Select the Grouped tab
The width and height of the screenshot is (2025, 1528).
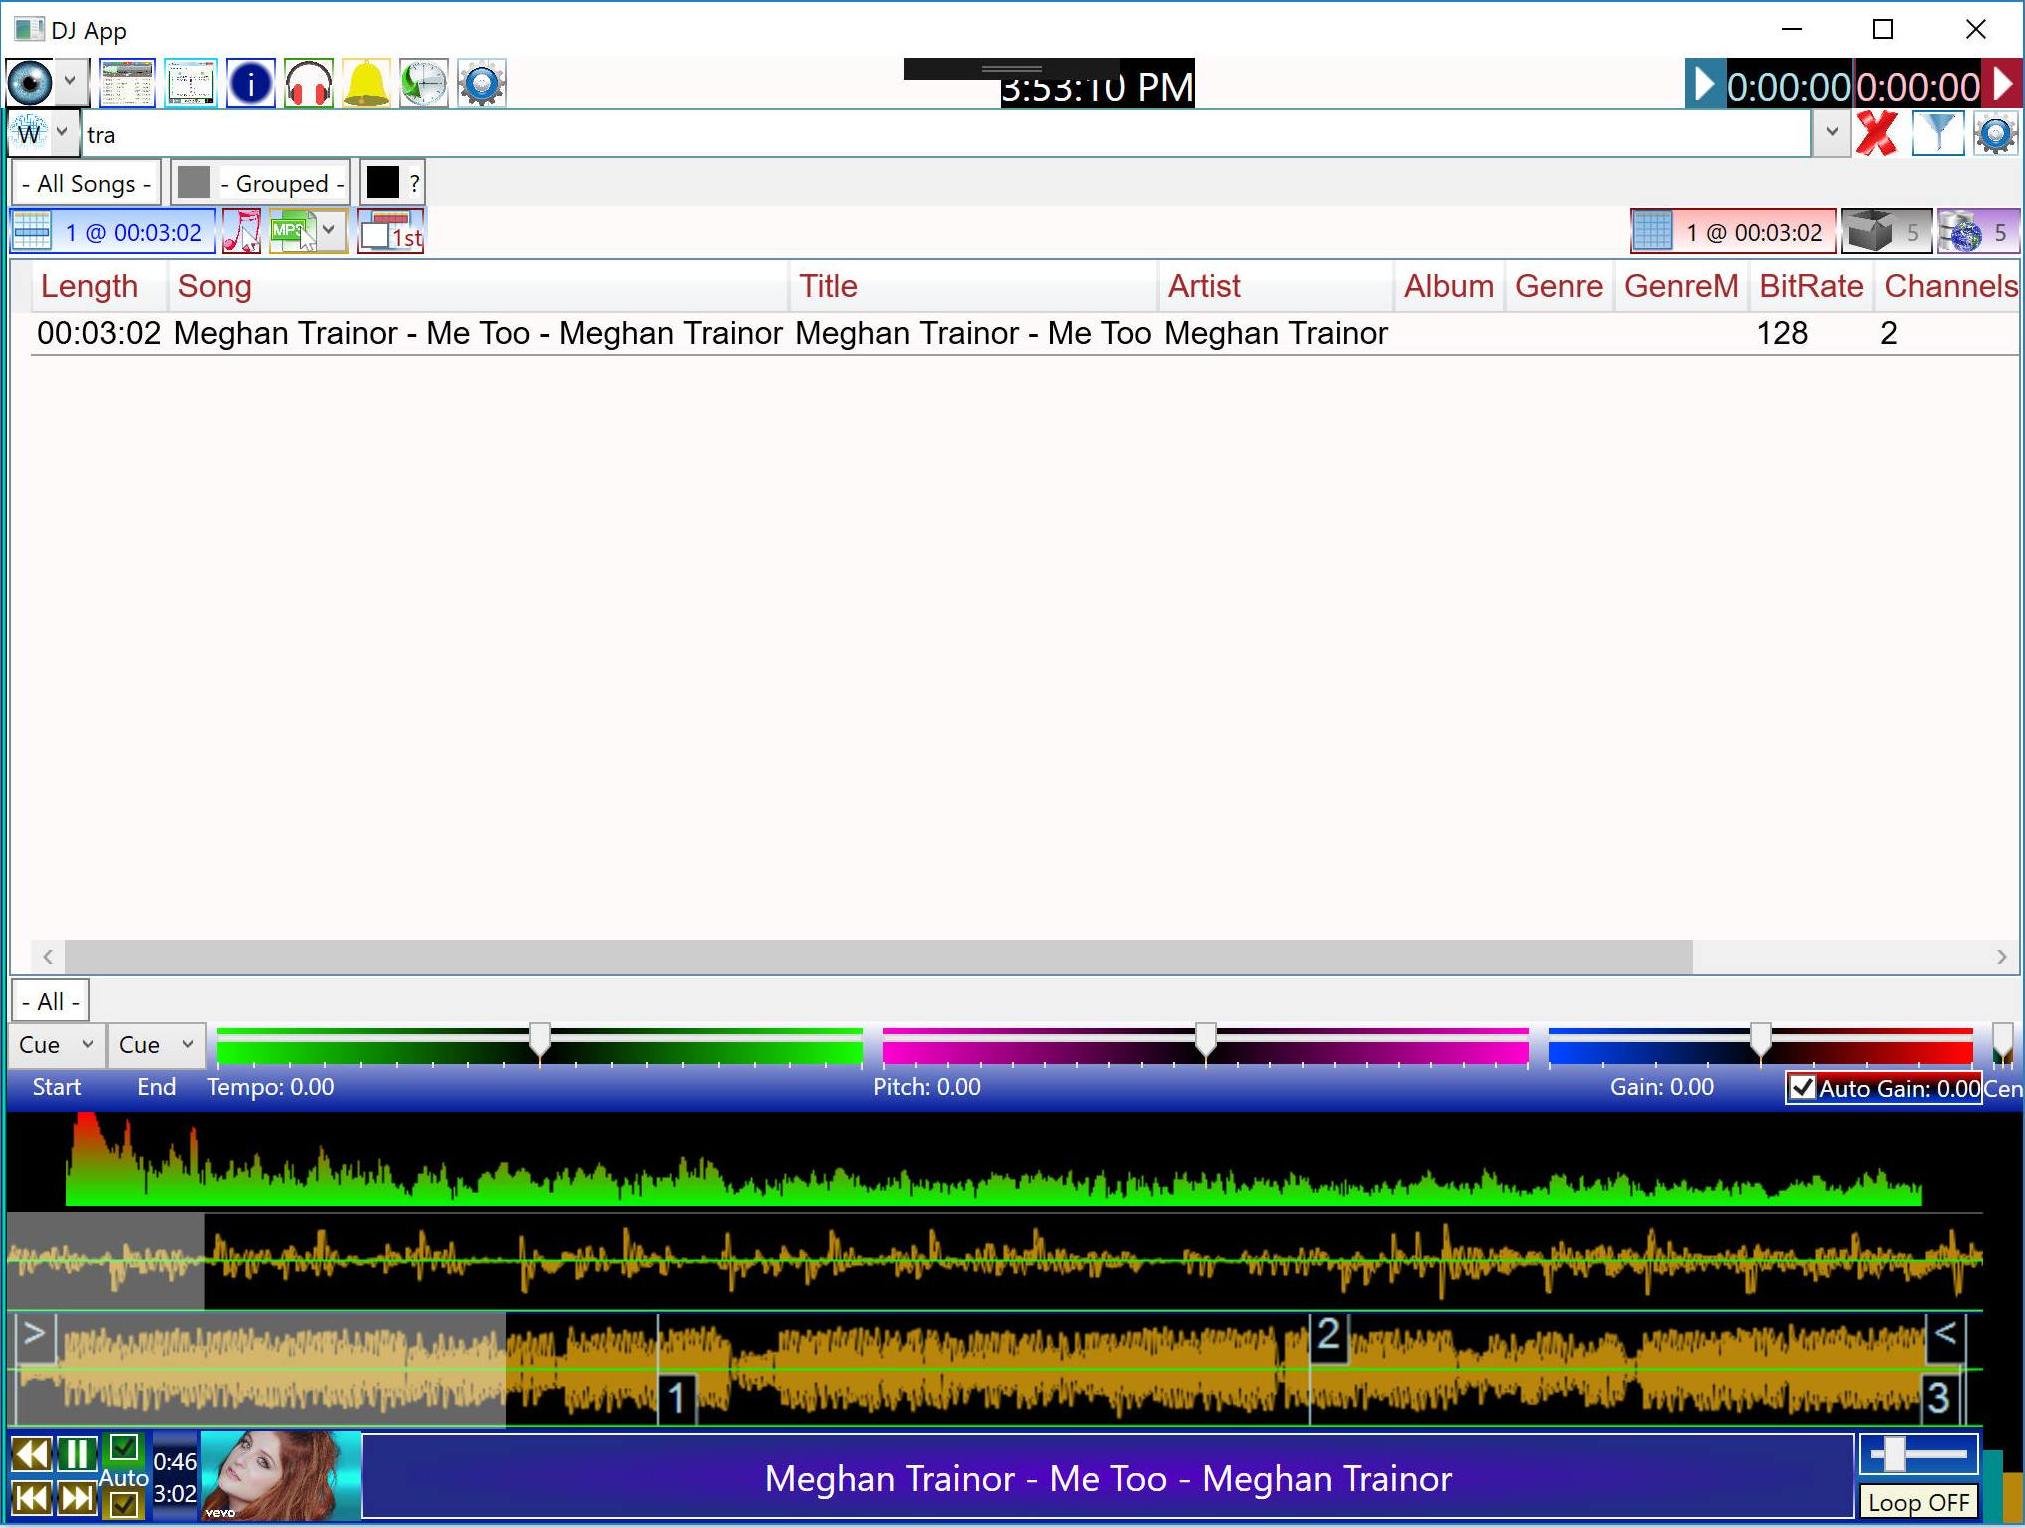262,183
